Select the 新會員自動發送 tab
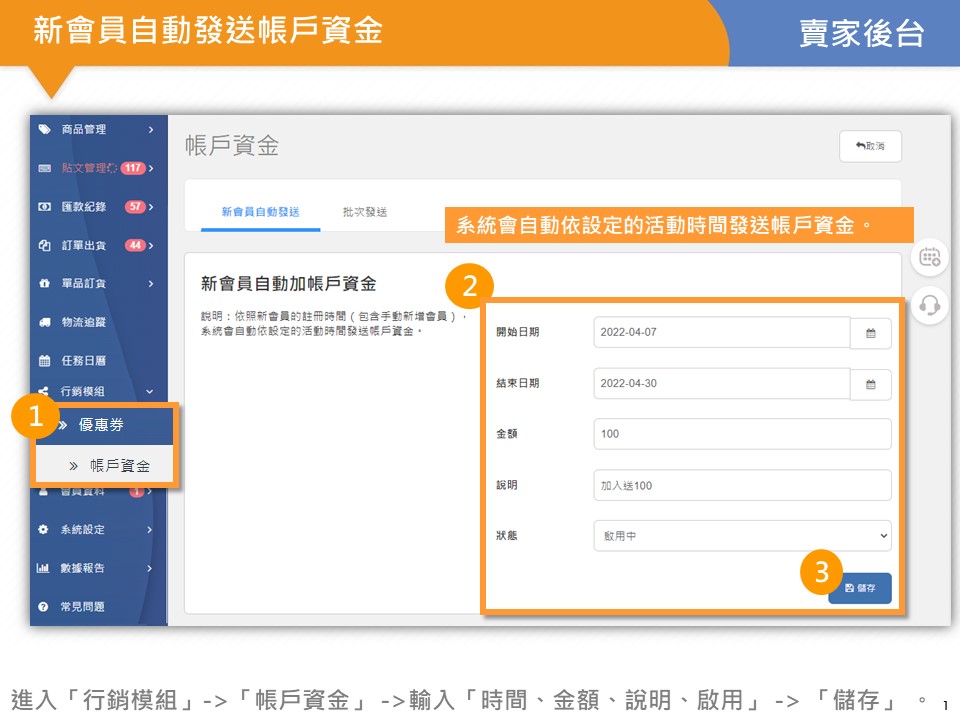This screenshot has height=720, width=960. pyautogui.click(x=260, y=212)
